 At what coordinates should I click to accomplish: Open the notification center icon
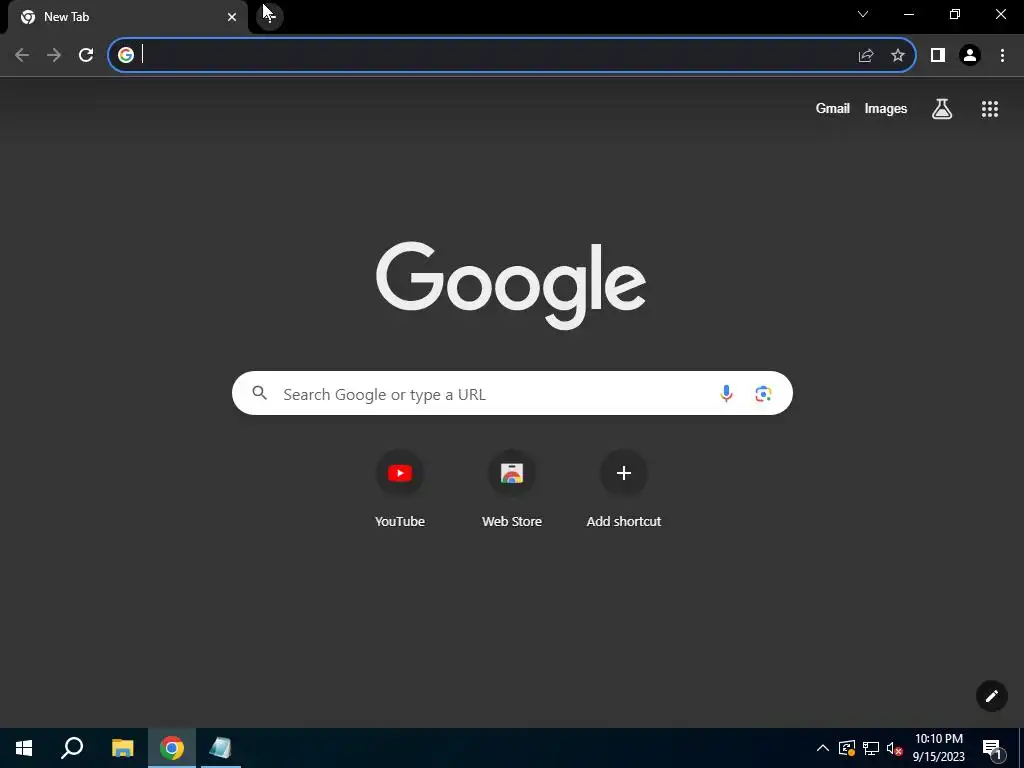point(991,748)
